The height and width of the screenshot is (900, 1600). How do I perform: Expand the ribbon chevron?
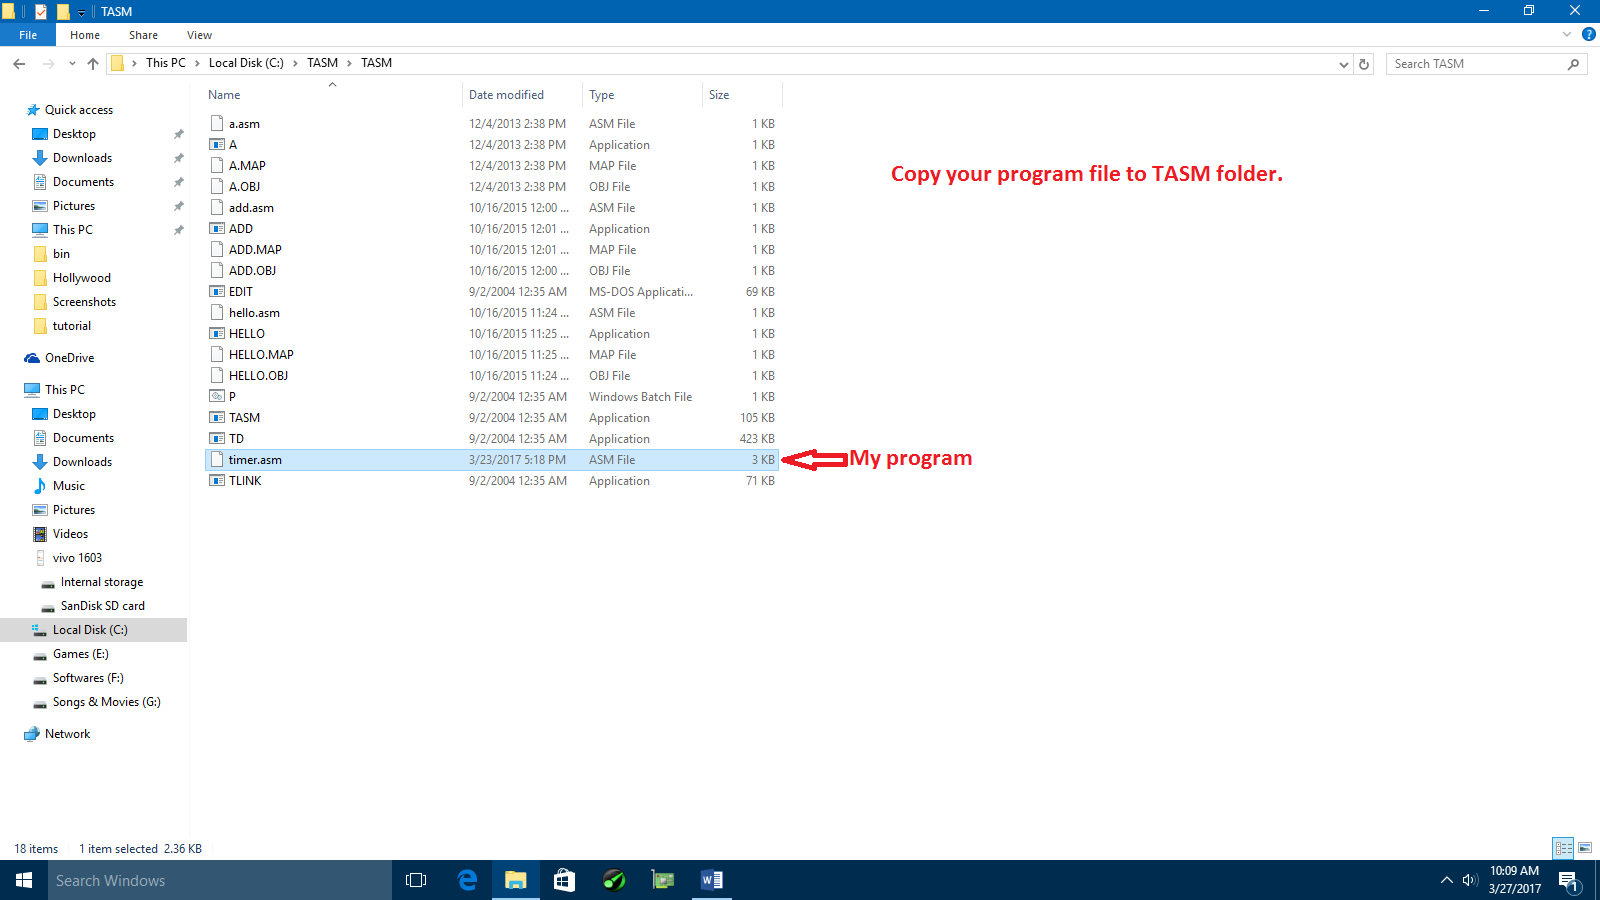[x=1567, y=34]
